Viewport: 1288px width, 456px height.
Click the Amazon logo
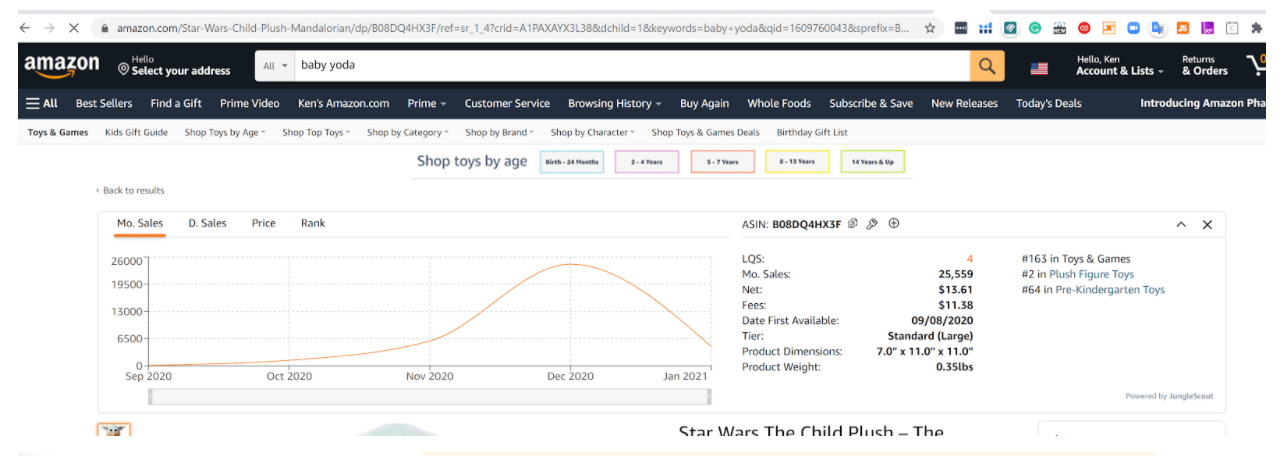[x=62, y=66]
